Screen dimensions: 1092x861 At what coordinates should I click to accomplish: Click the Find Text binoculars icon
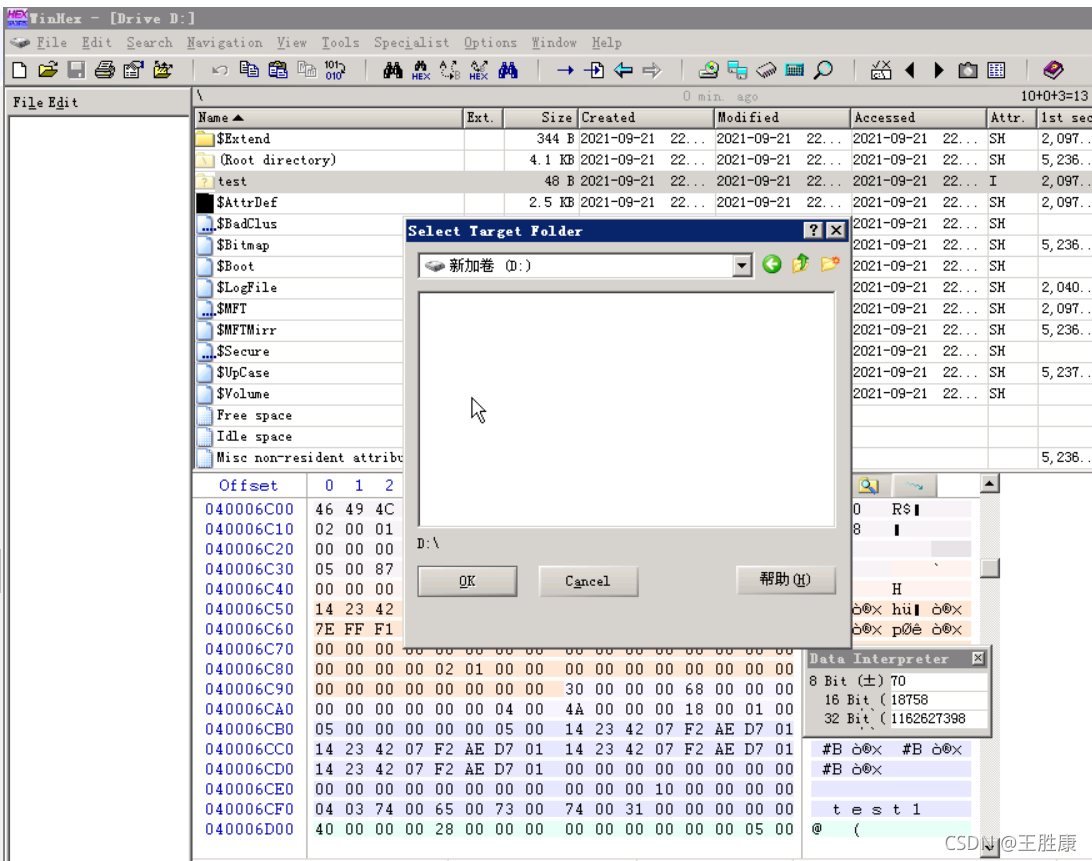[393, 70]
